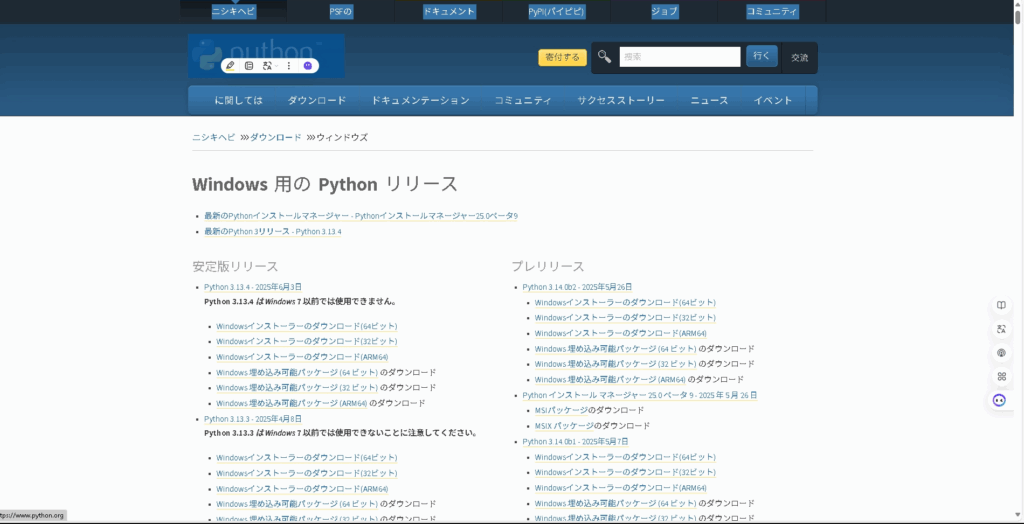Click the notes panel icon in floating toolbar
1024x524 pixels.
click(249, 65)
